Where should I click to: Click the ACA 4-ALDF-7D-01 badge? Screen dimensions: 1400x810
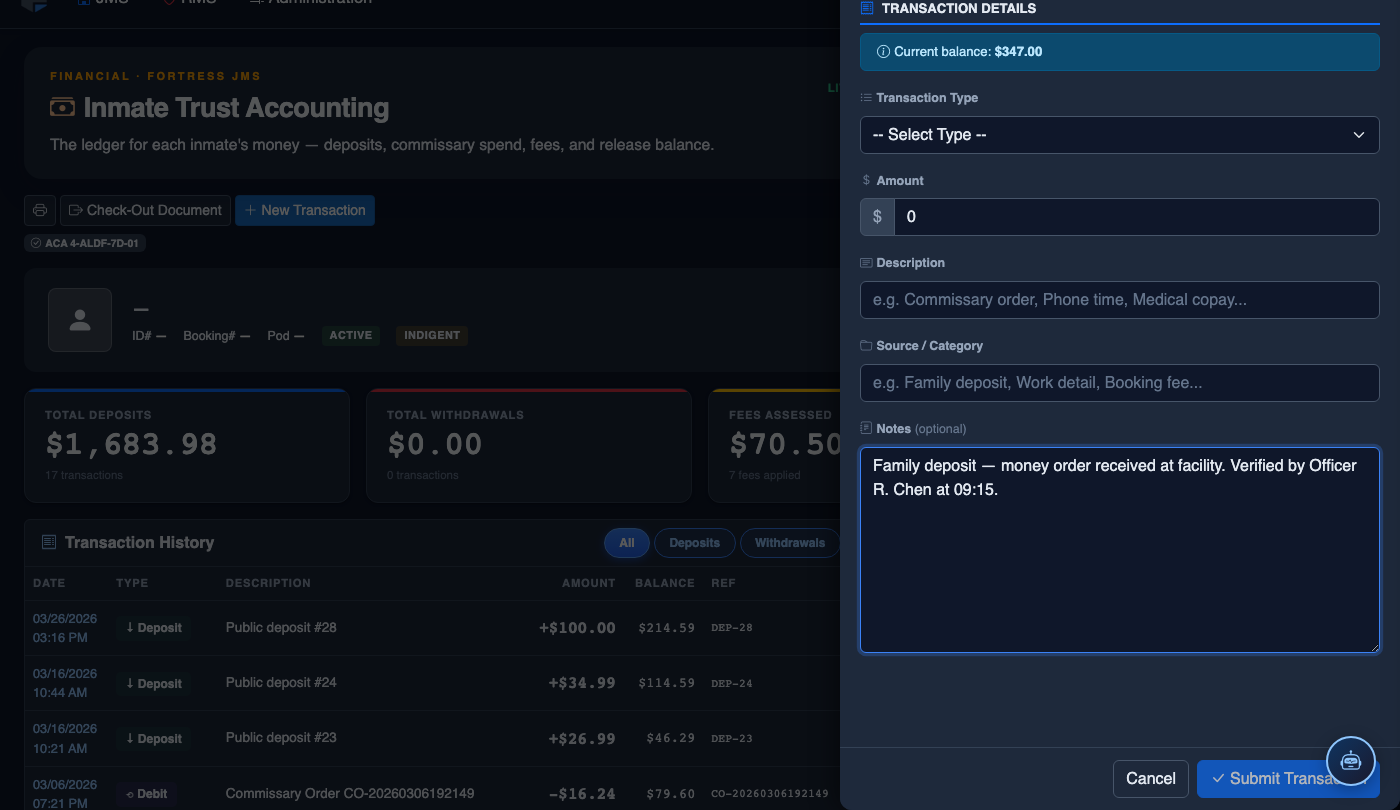point(86,243)
